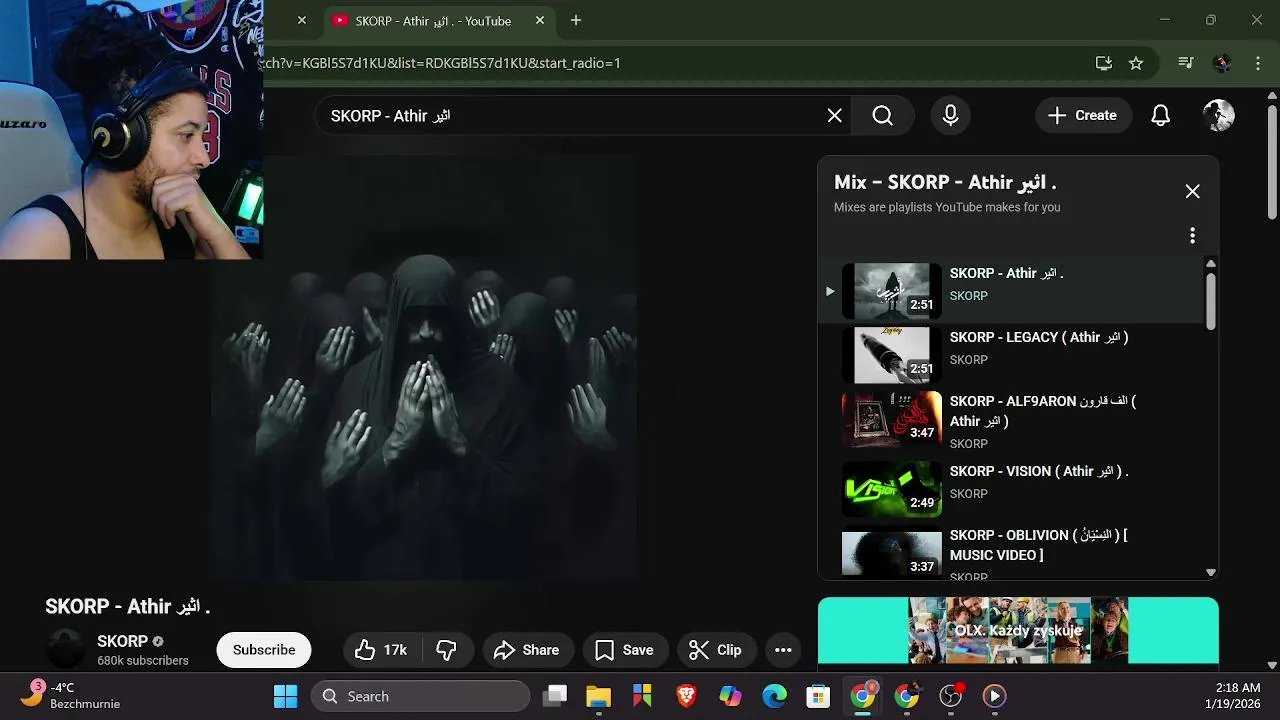
Task: Subscribe to the SKORP channel
Action: point(264,650)
